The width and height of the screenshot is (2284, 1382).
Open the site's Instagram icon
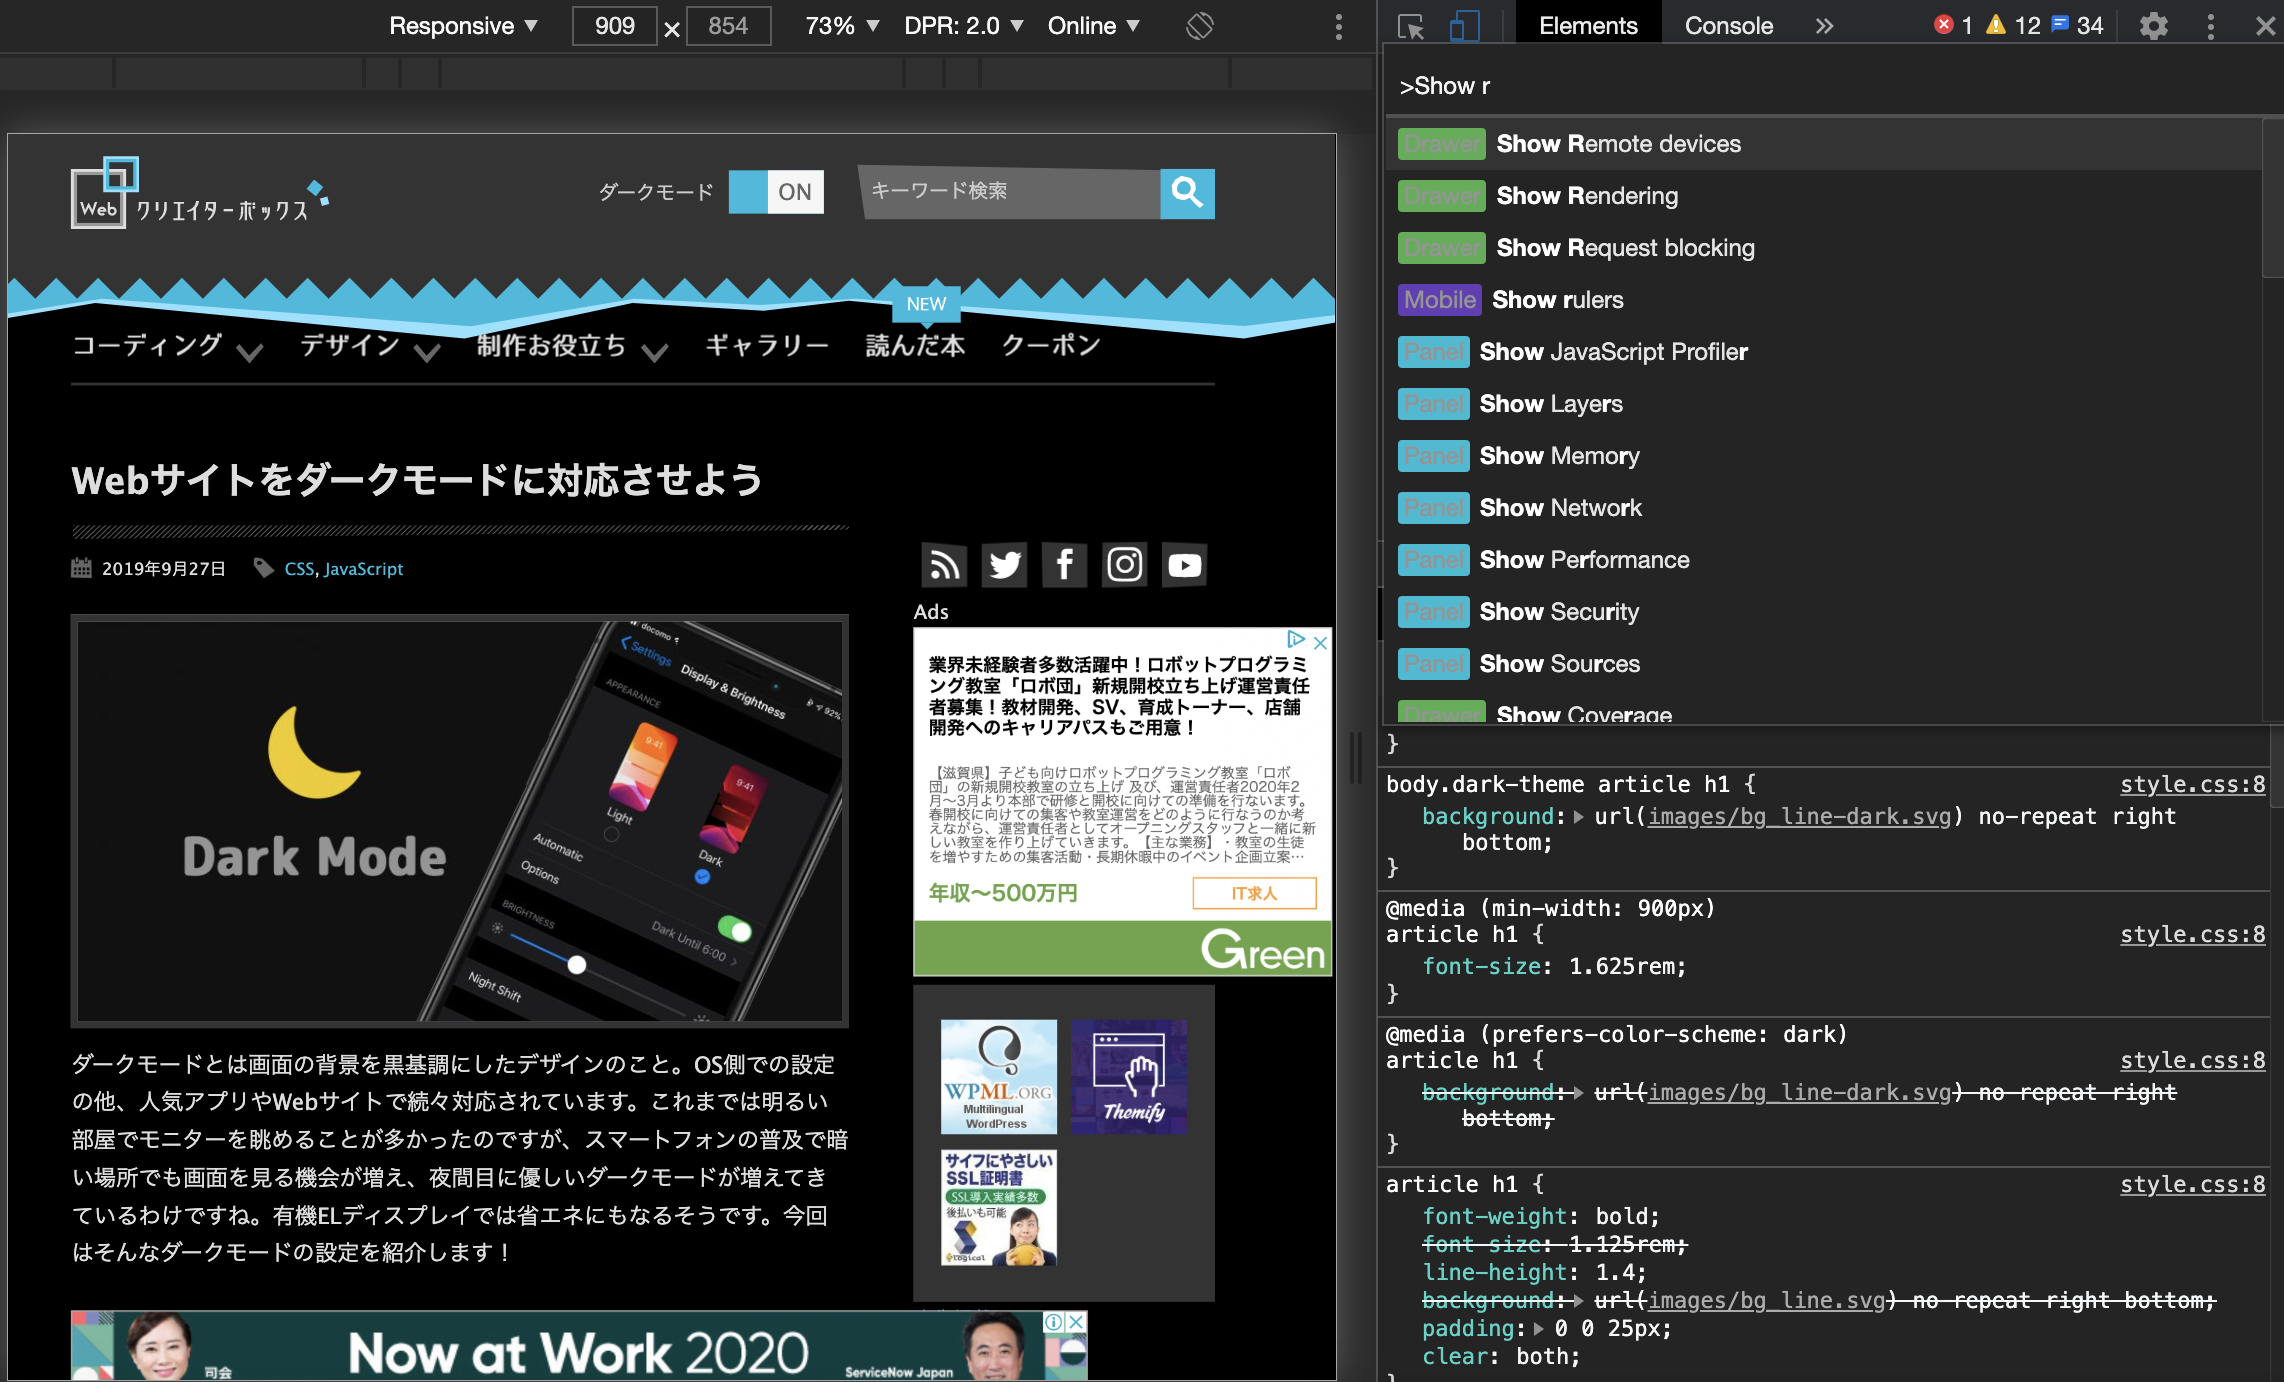[1124, 565]
